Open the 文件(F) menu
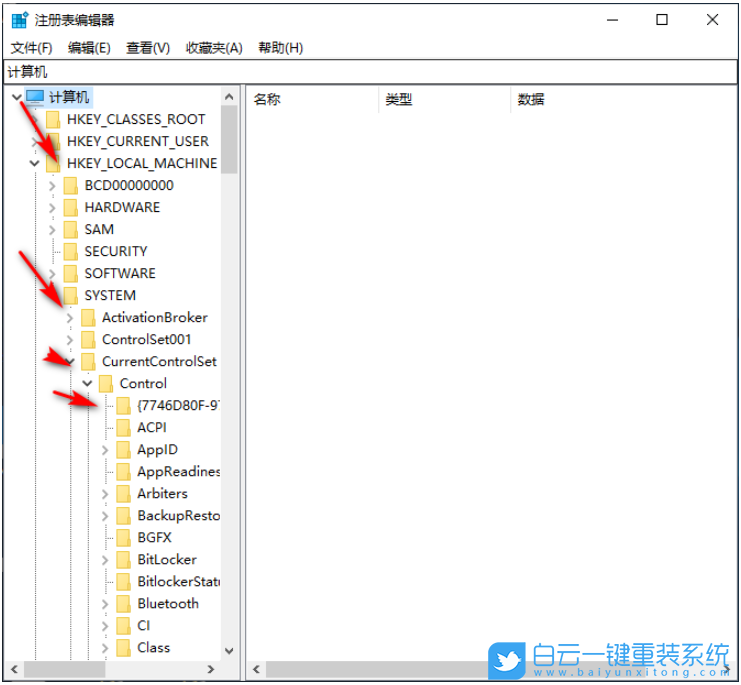The width and height of the screenshot is (741, 685). (31, 48)
